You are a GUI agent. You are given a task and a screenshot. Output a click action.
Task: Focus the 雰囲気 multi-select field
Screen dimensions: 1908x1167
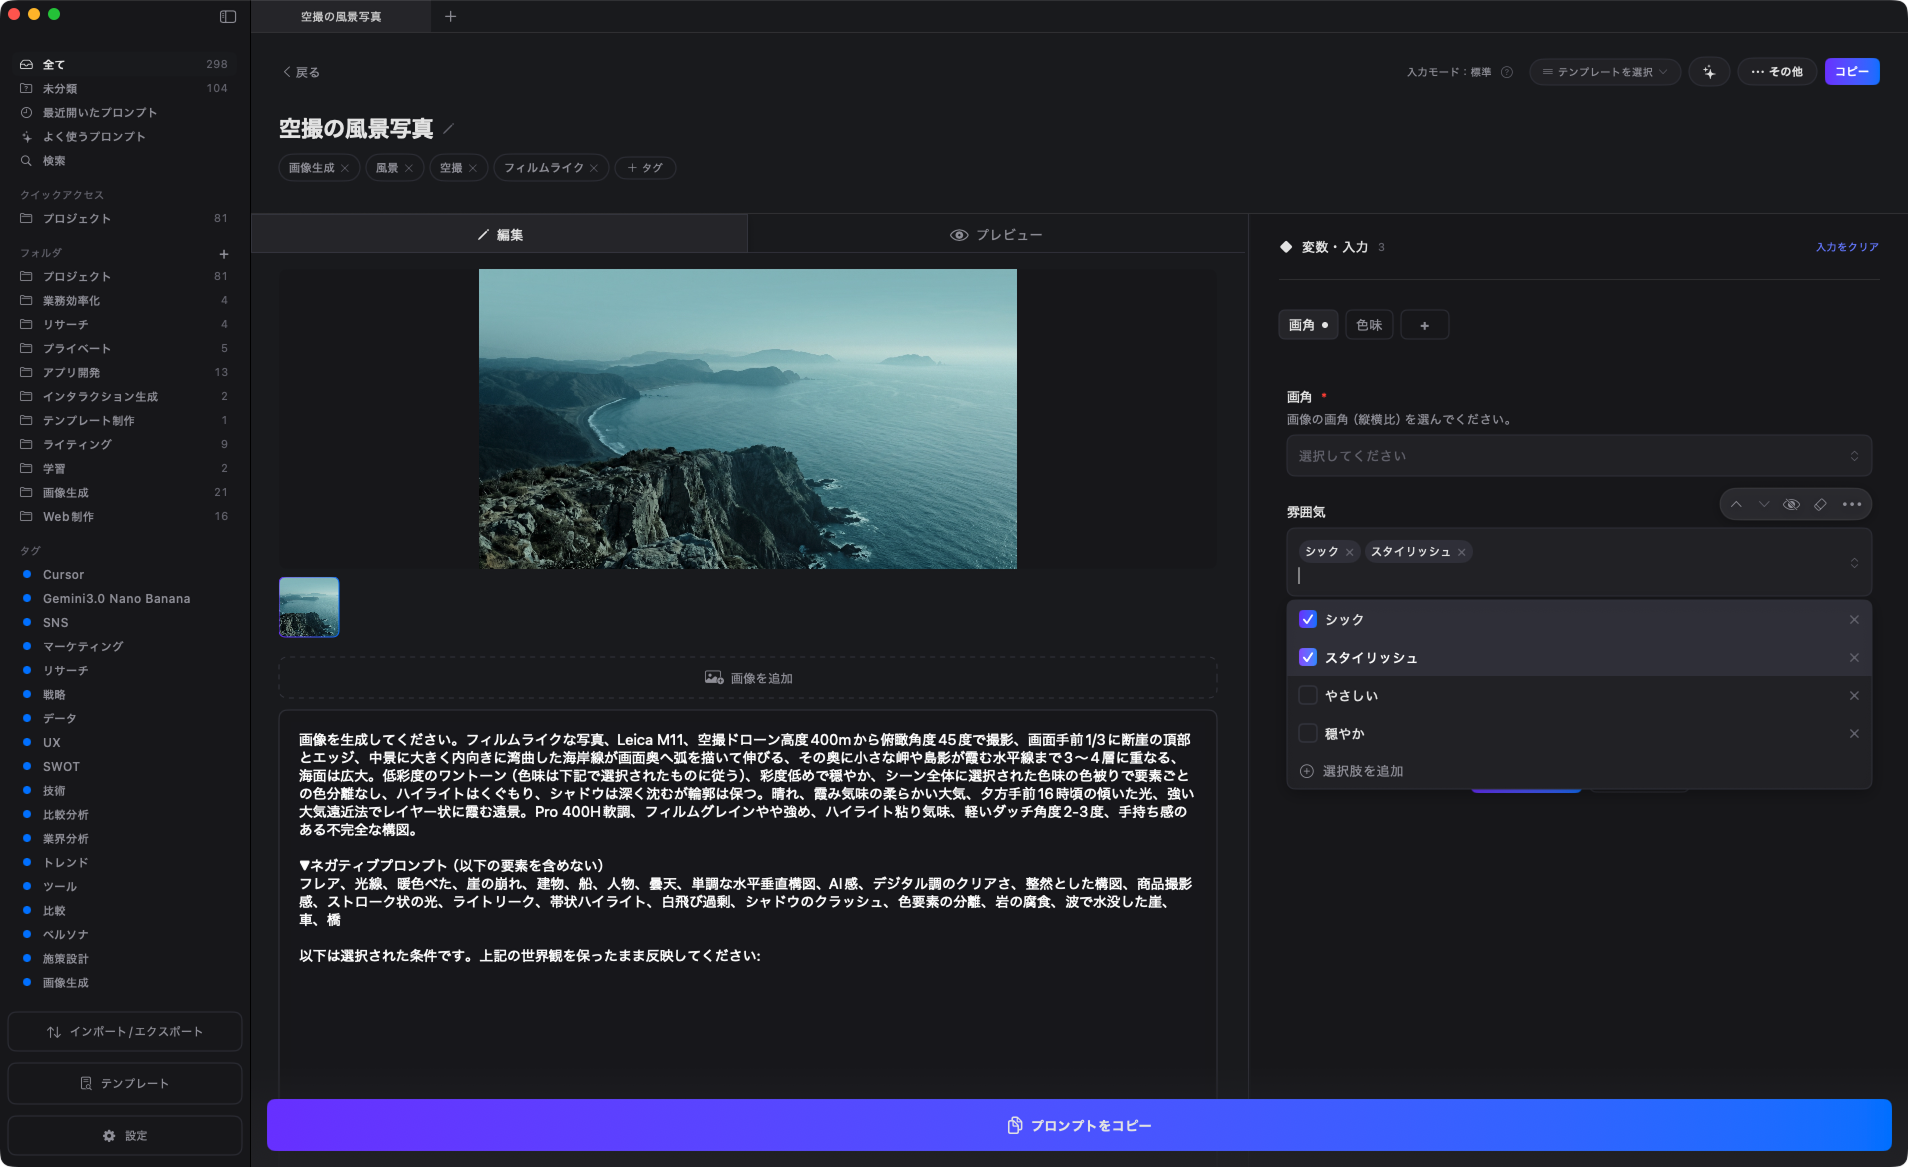1579,563
